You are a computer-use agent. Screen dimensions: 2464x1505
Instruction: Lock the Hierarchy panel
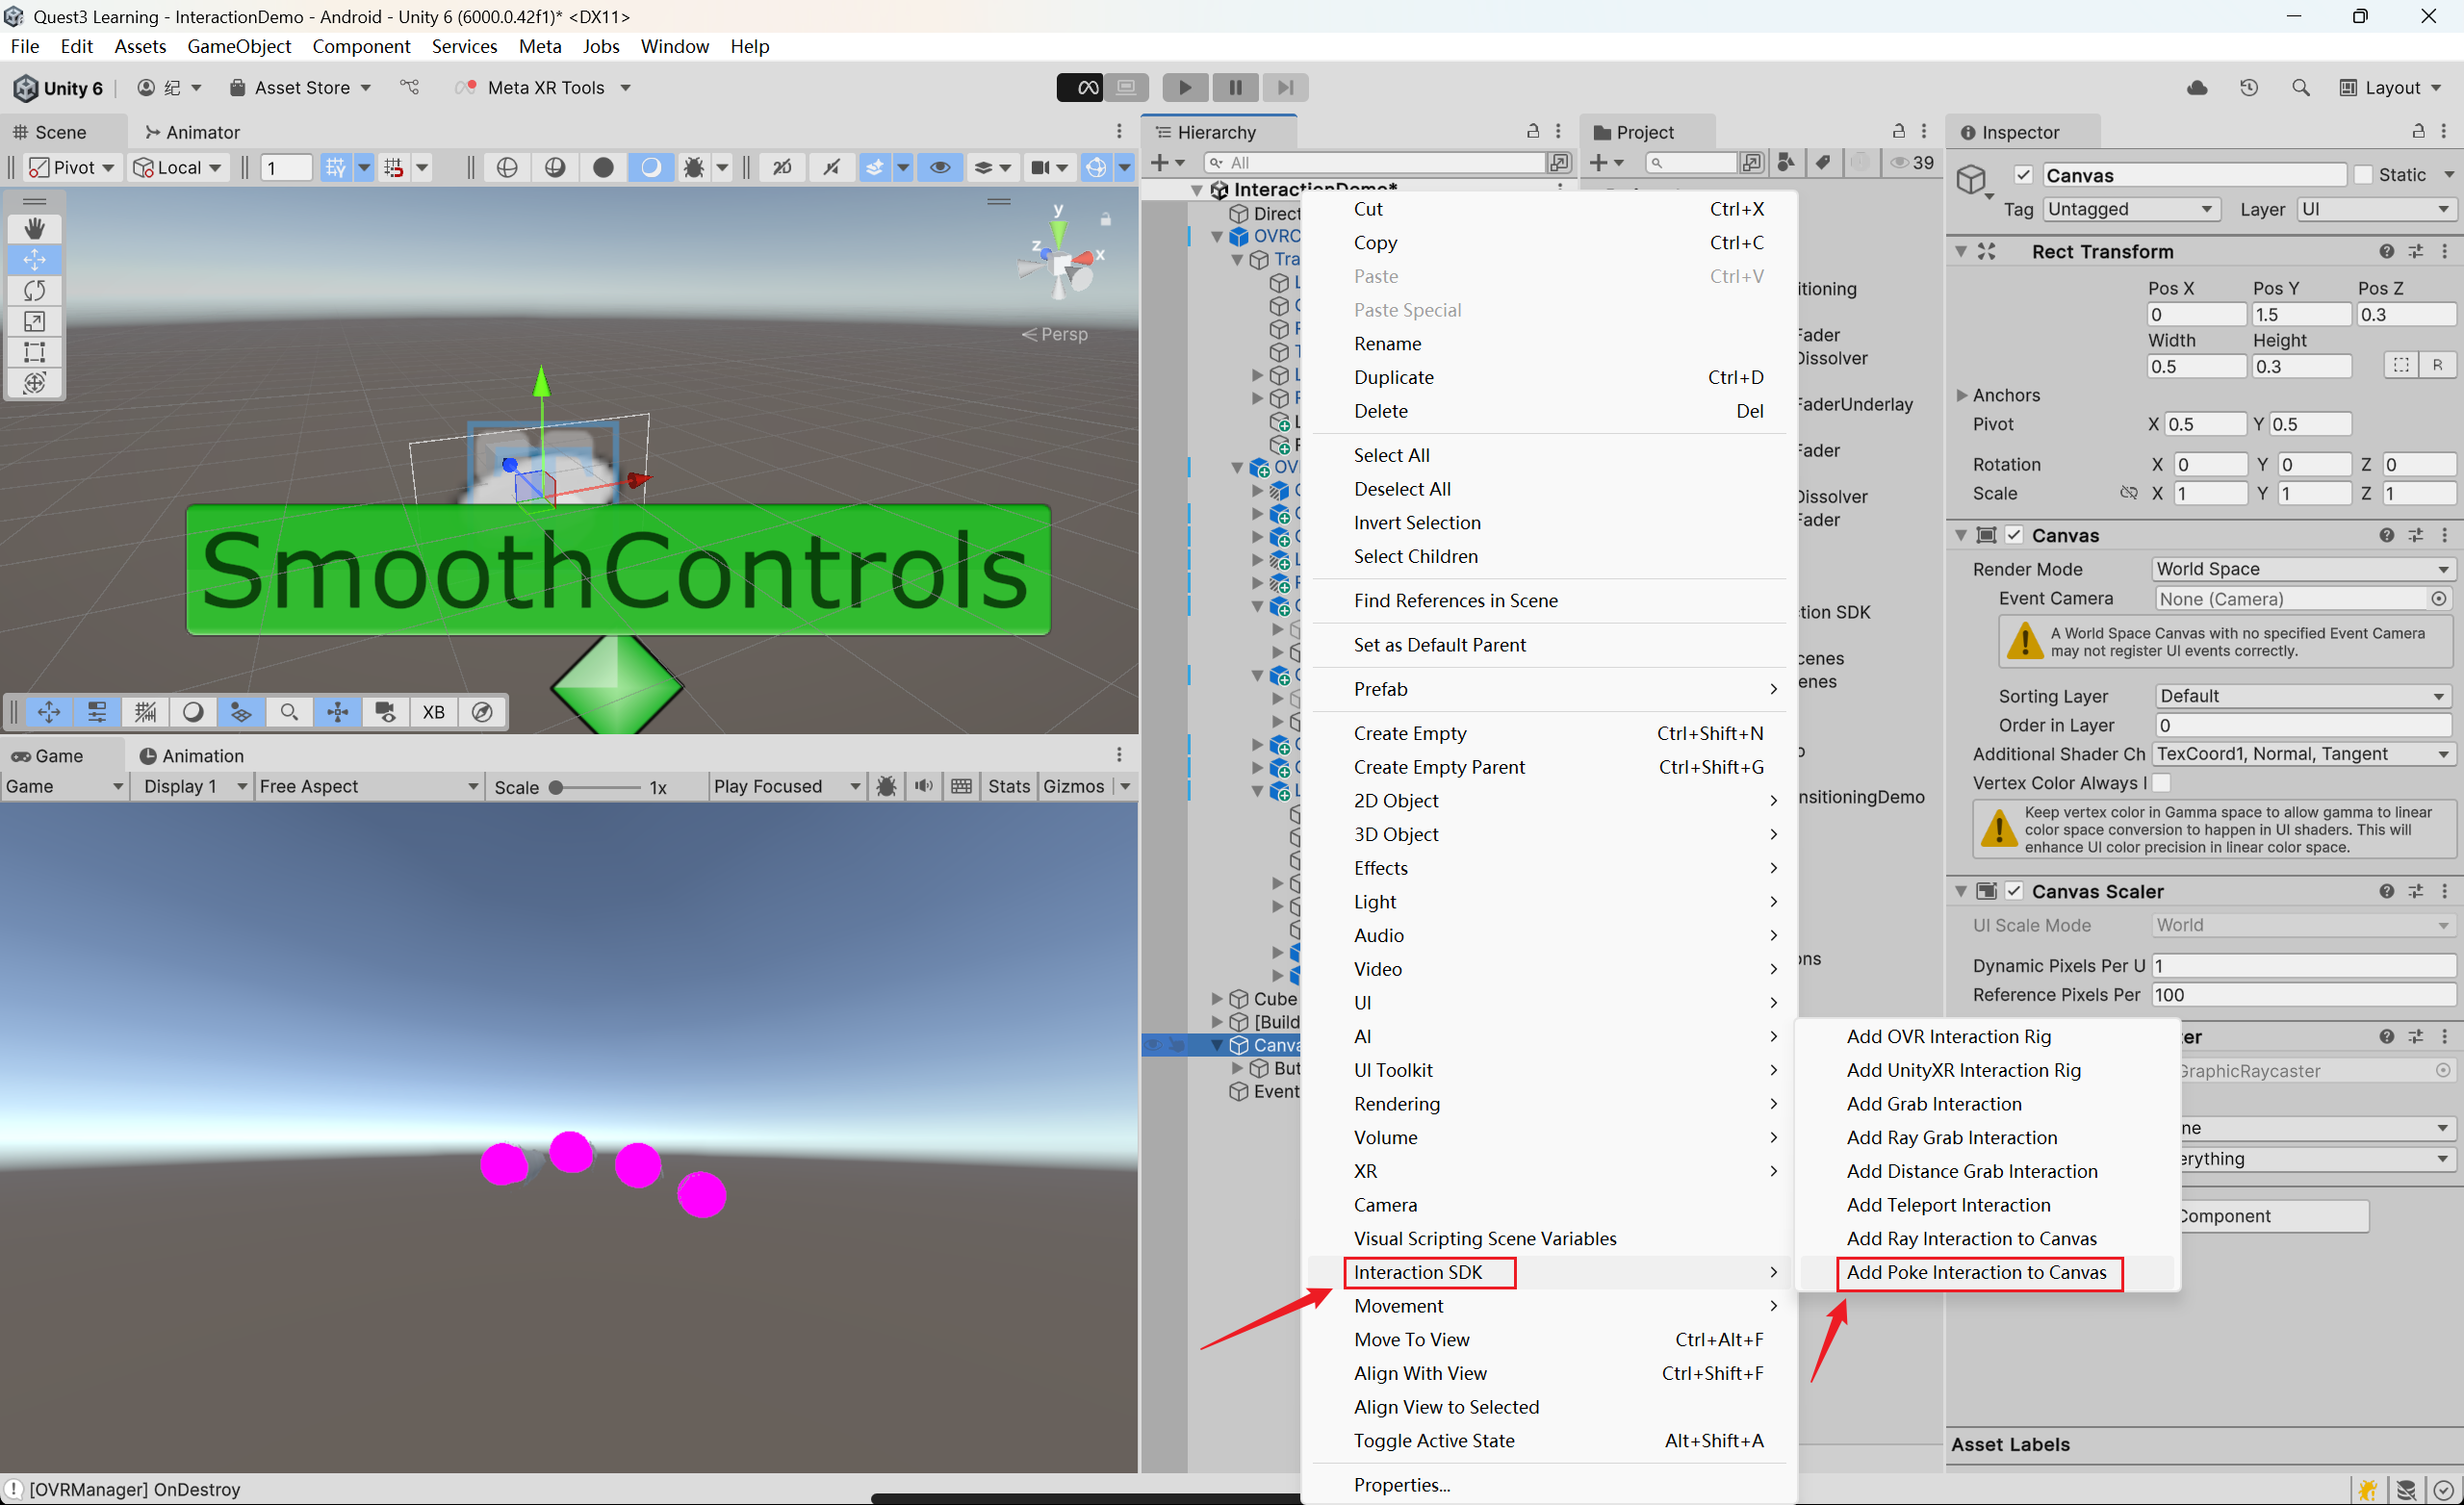click(x=1533, y=131)
